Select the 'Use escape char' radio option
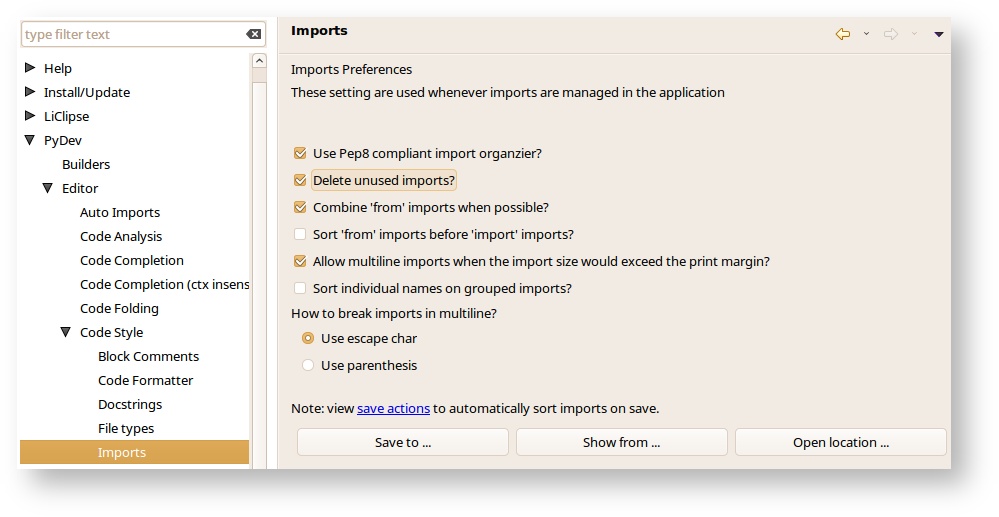The width and height of the screenshot is (999, 517). pyautogui.click(x=308, y=339)
